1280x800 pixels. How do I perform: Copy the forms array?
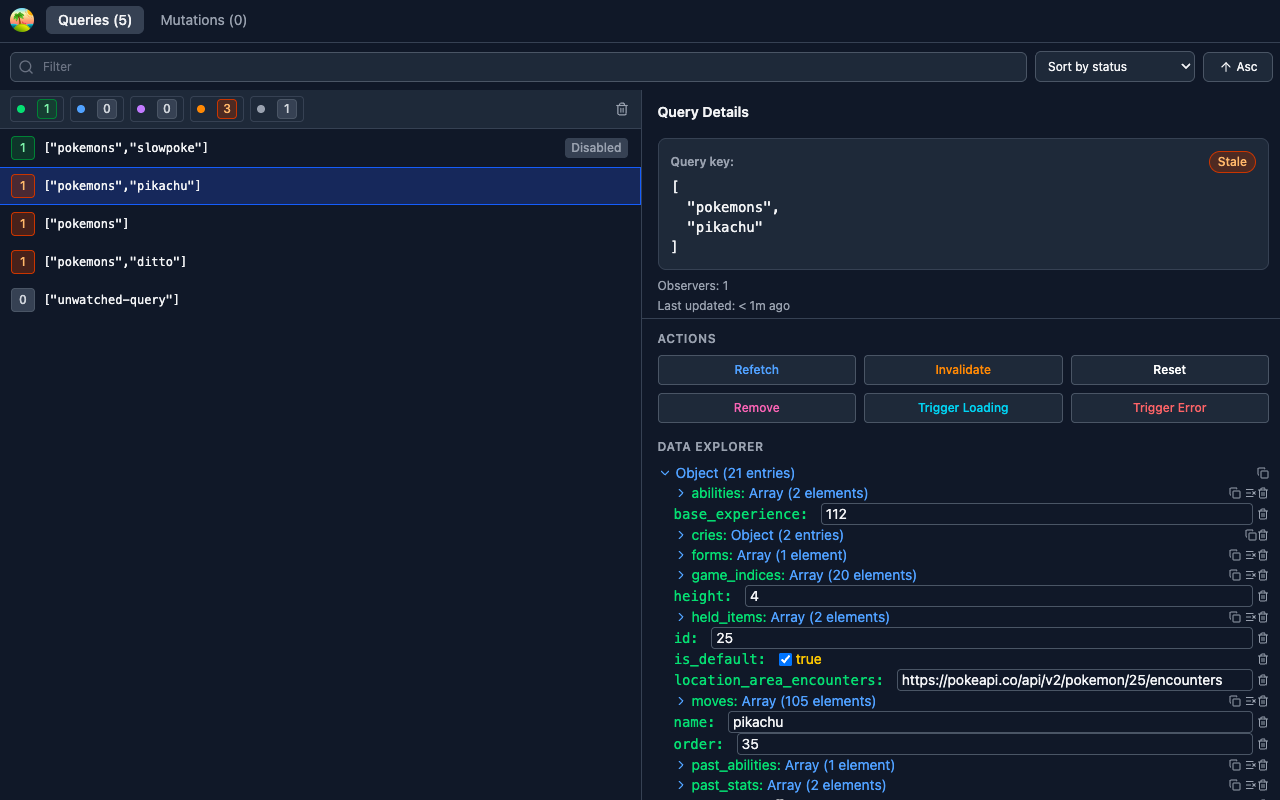pyautogui.click(x=1235, y=555)
